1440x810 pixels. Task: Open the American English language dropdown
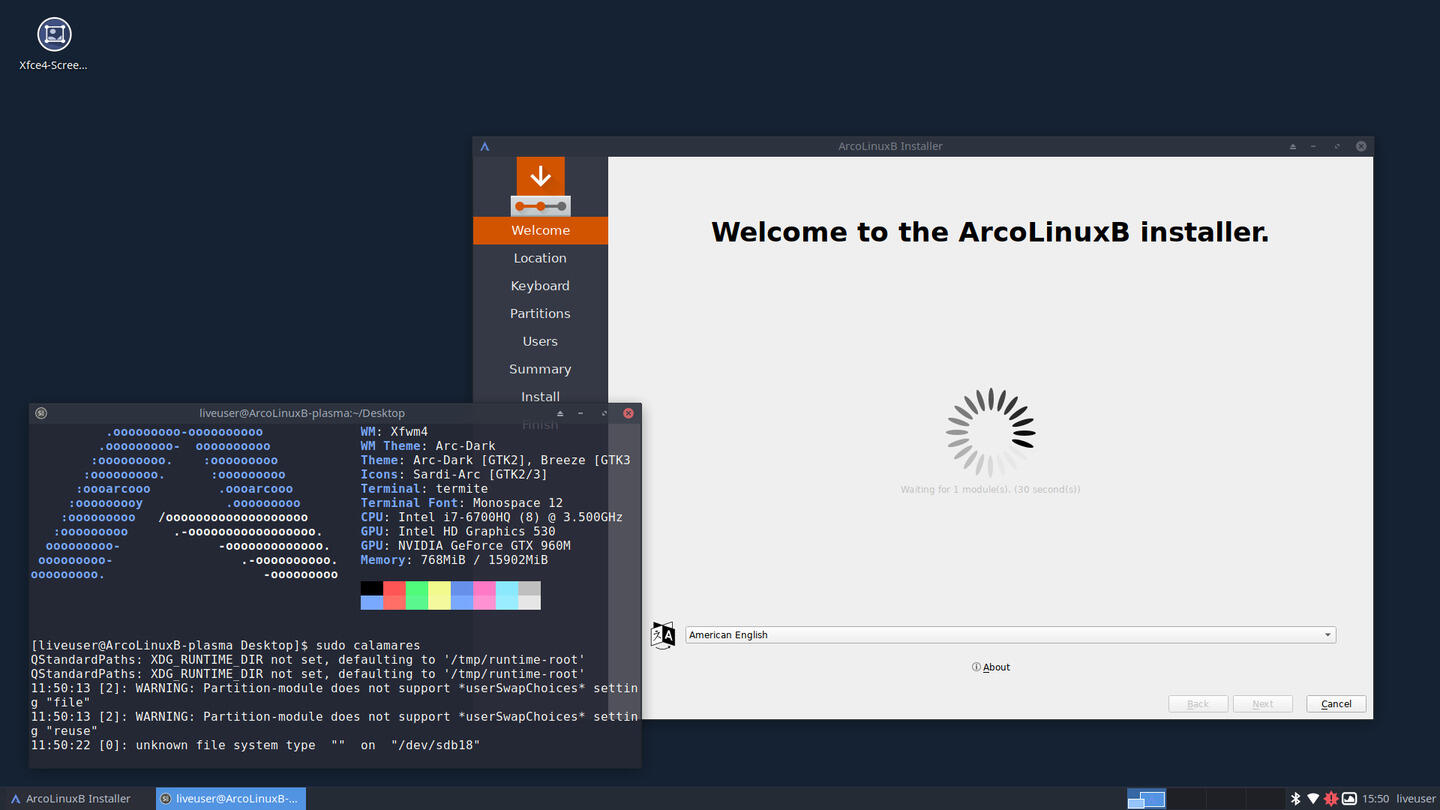[1010, 635]
